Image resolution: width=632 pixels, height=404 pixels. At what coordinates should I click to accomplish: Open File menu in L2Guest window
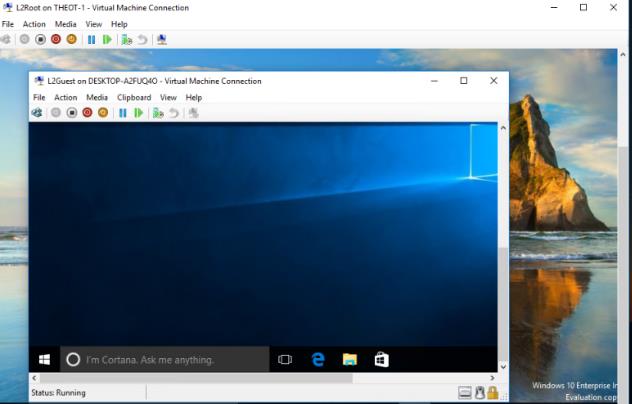(39, 98)
